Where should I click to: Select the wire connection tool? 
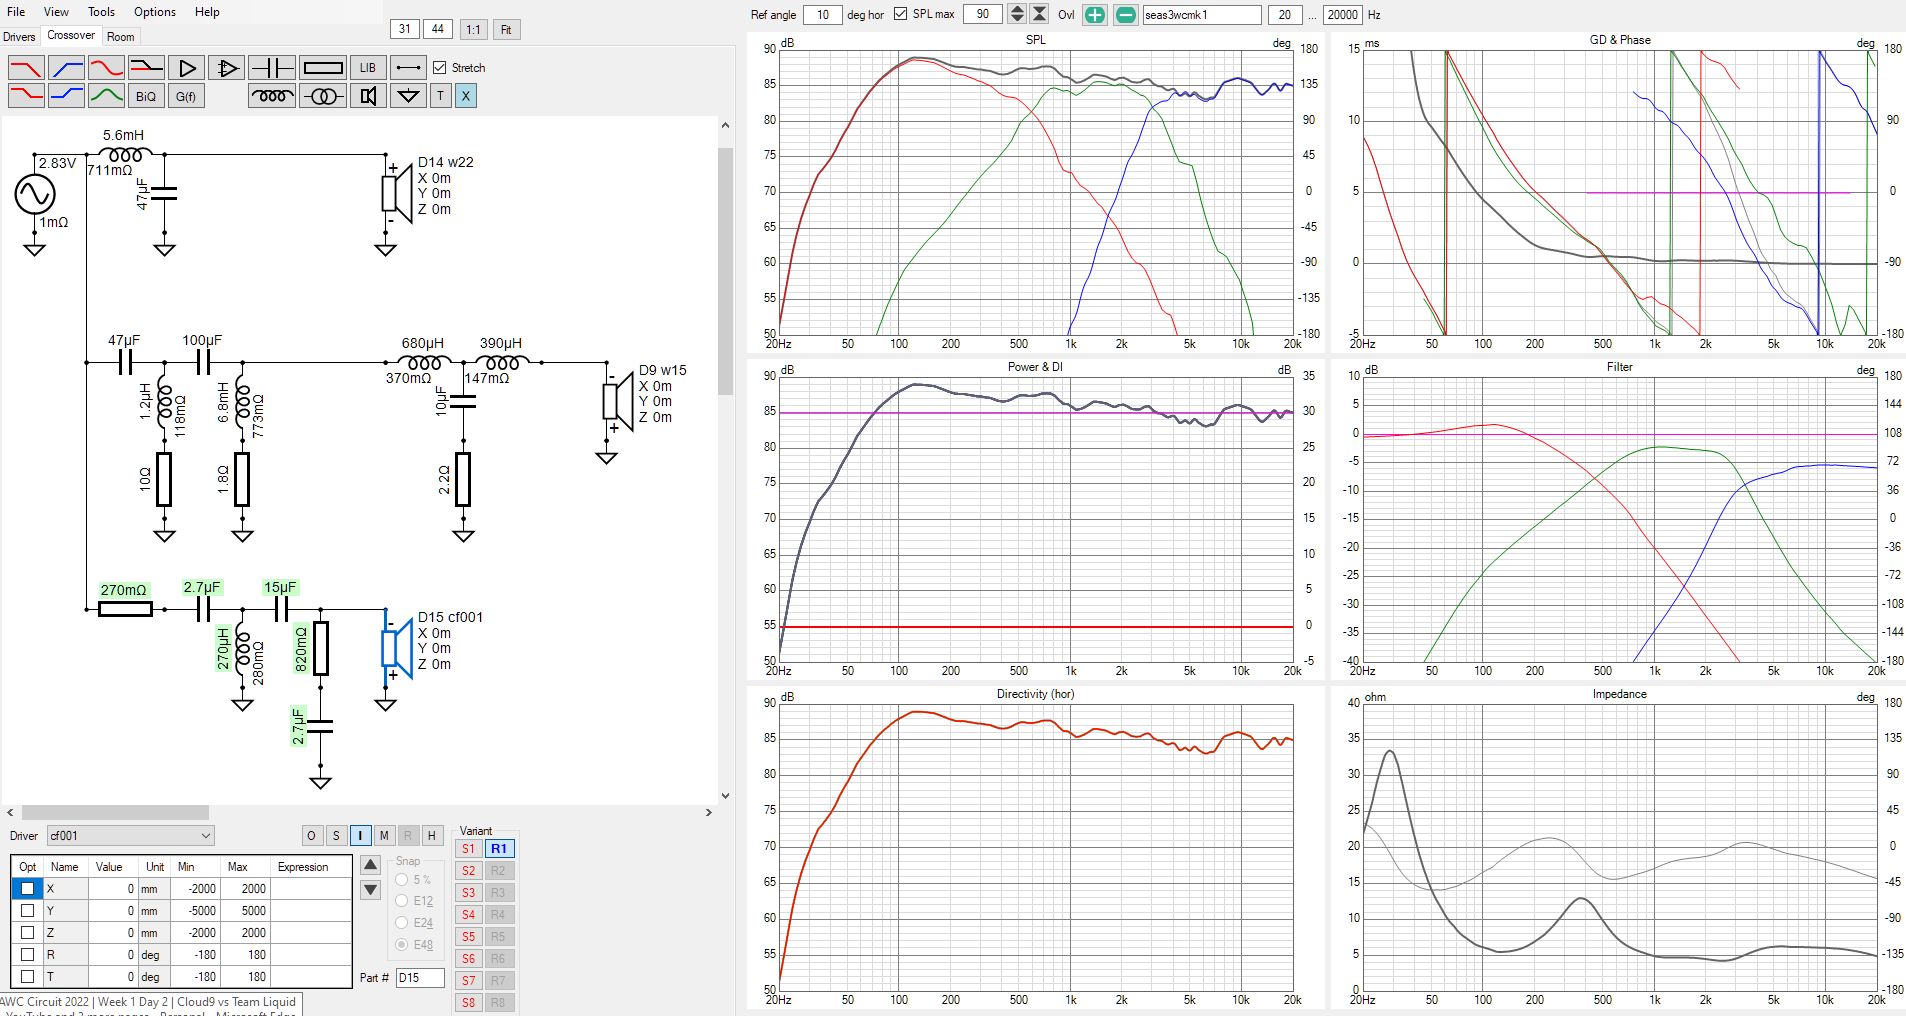408,68
